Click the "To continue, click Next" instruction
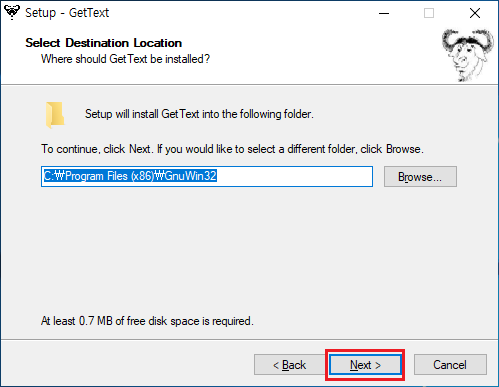 coord(232,149)
